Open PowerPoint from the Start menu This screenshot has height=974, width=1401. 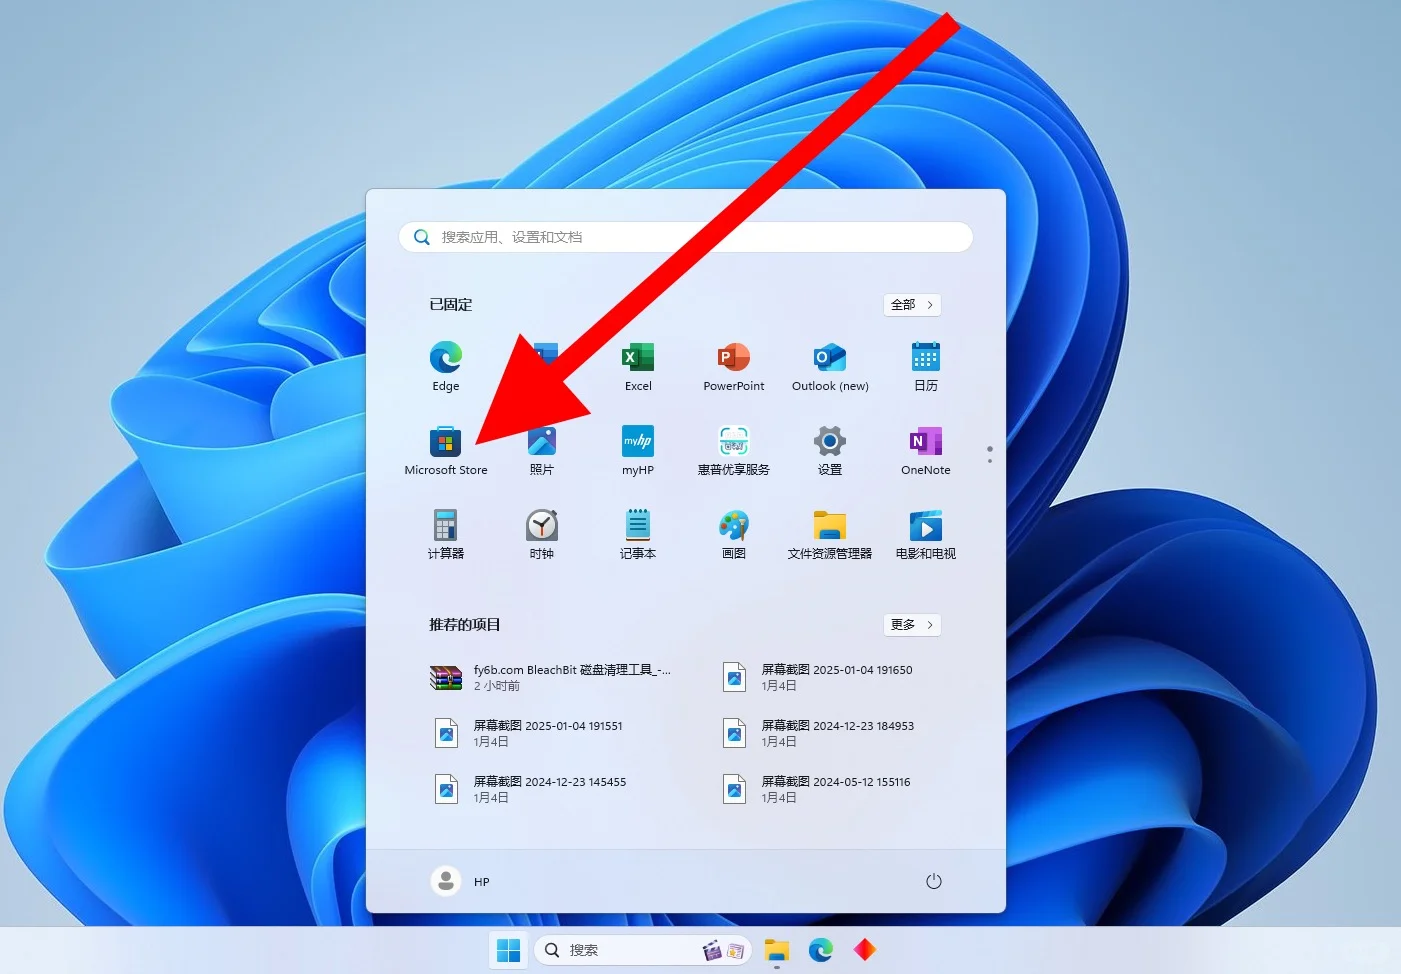coord(734,367)
